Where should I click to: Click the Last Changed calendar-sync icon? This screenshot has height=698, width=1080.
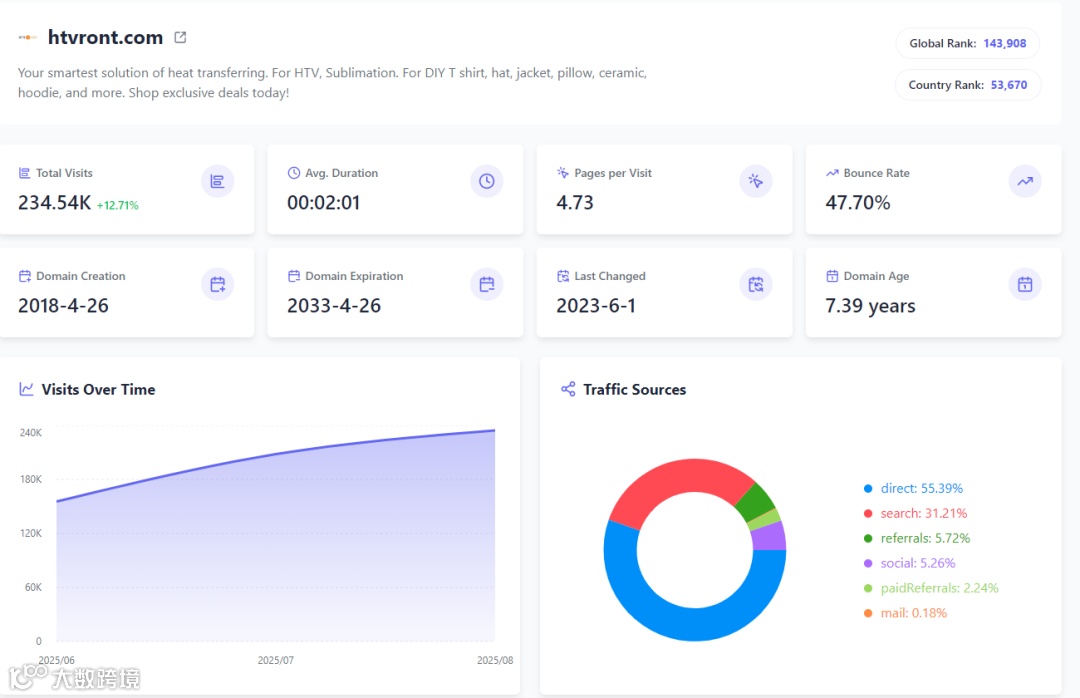(x=756, y=284)
